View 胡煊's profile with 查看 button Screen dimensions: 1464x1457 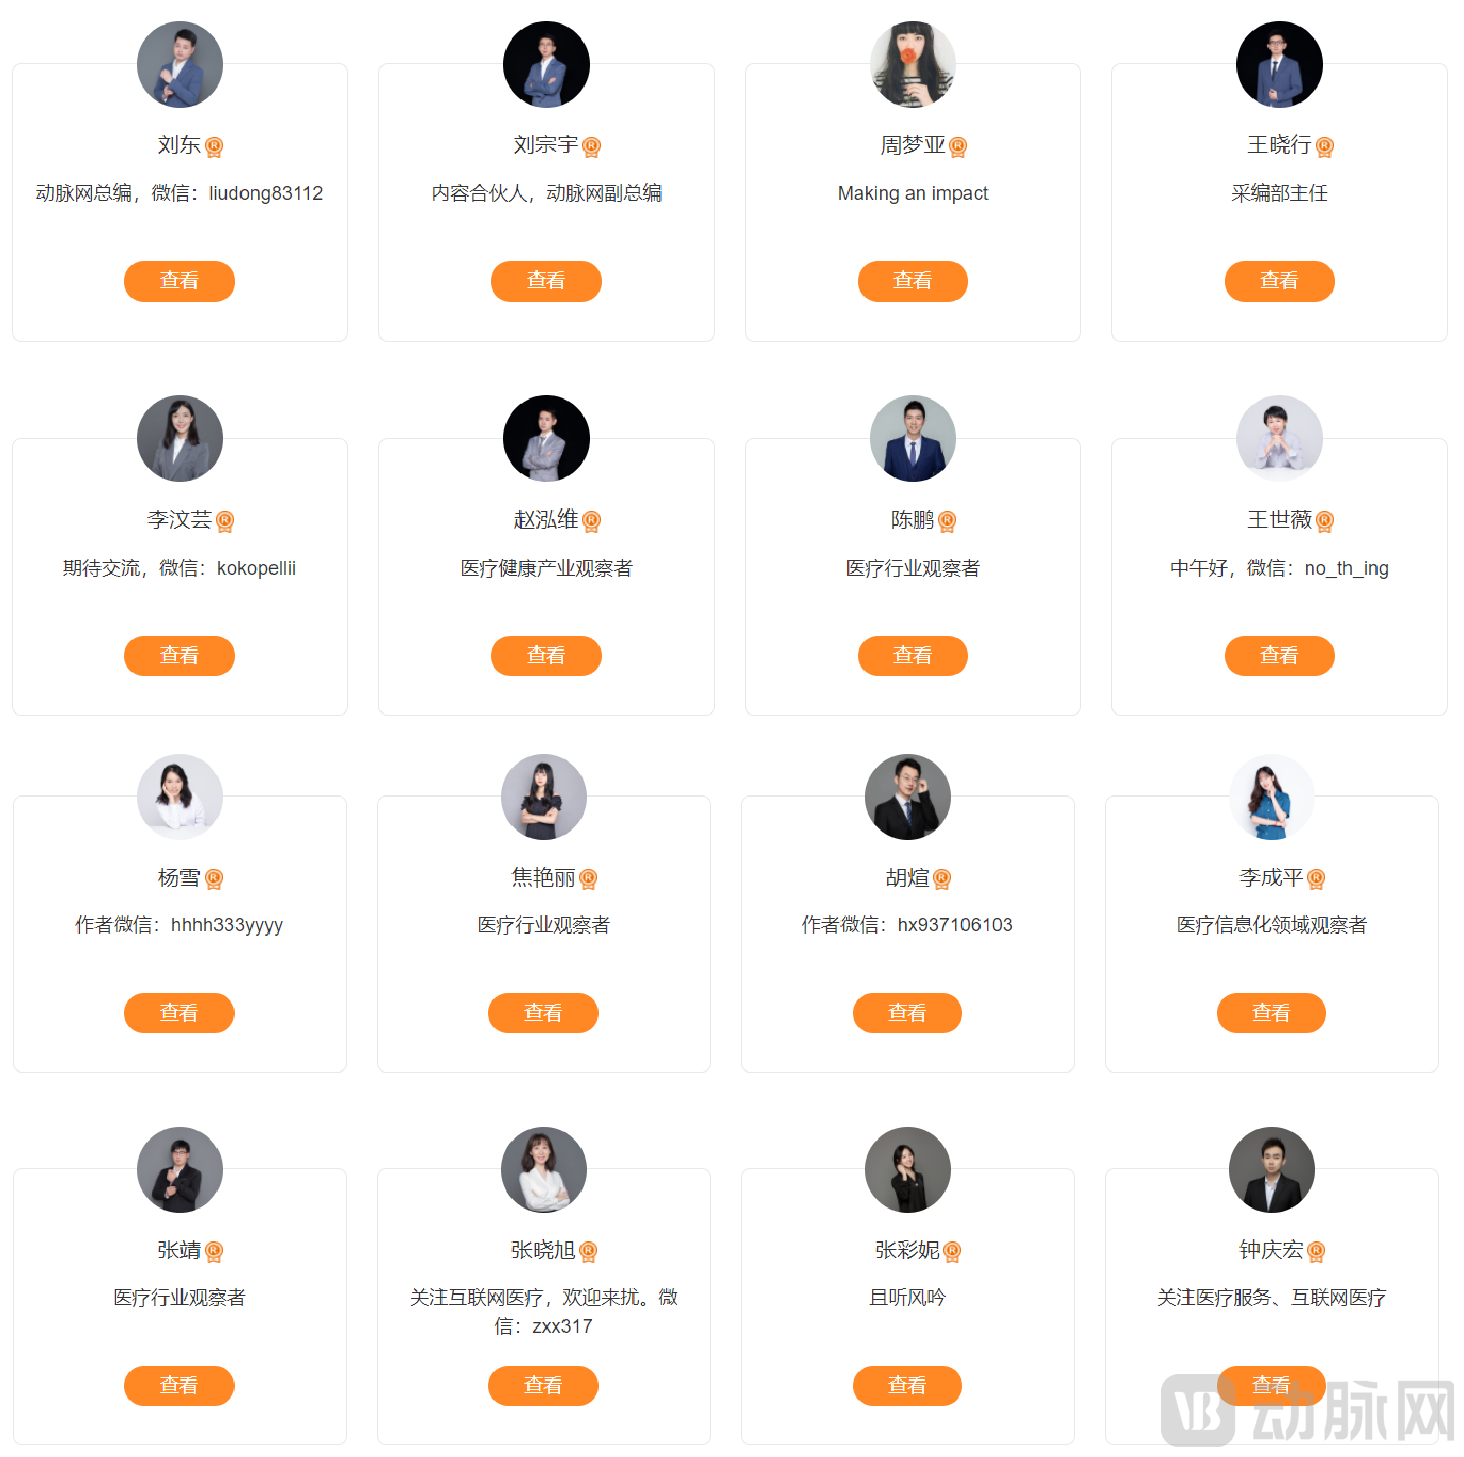click(907, 1013)
